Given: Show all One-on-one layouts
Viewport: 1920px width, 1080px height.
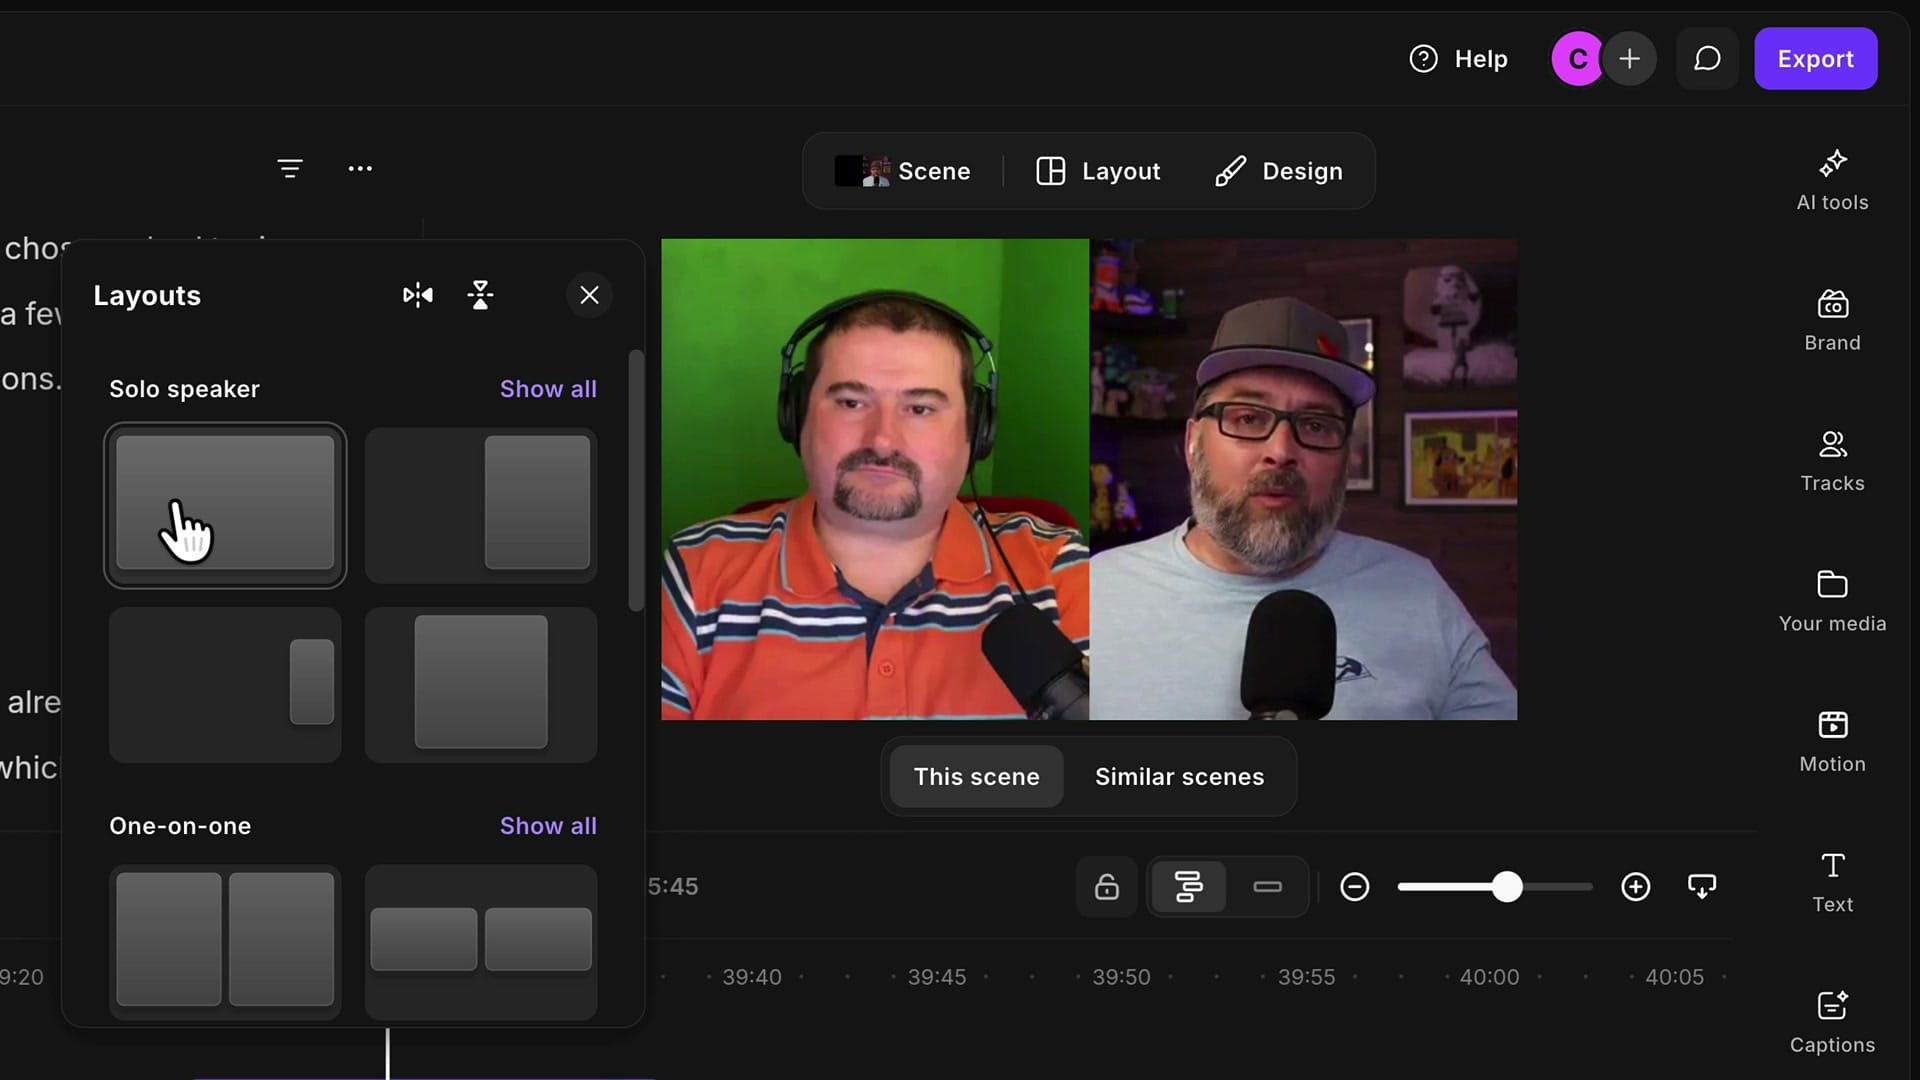Looking at the screenshot, I should tap(548, 826).
